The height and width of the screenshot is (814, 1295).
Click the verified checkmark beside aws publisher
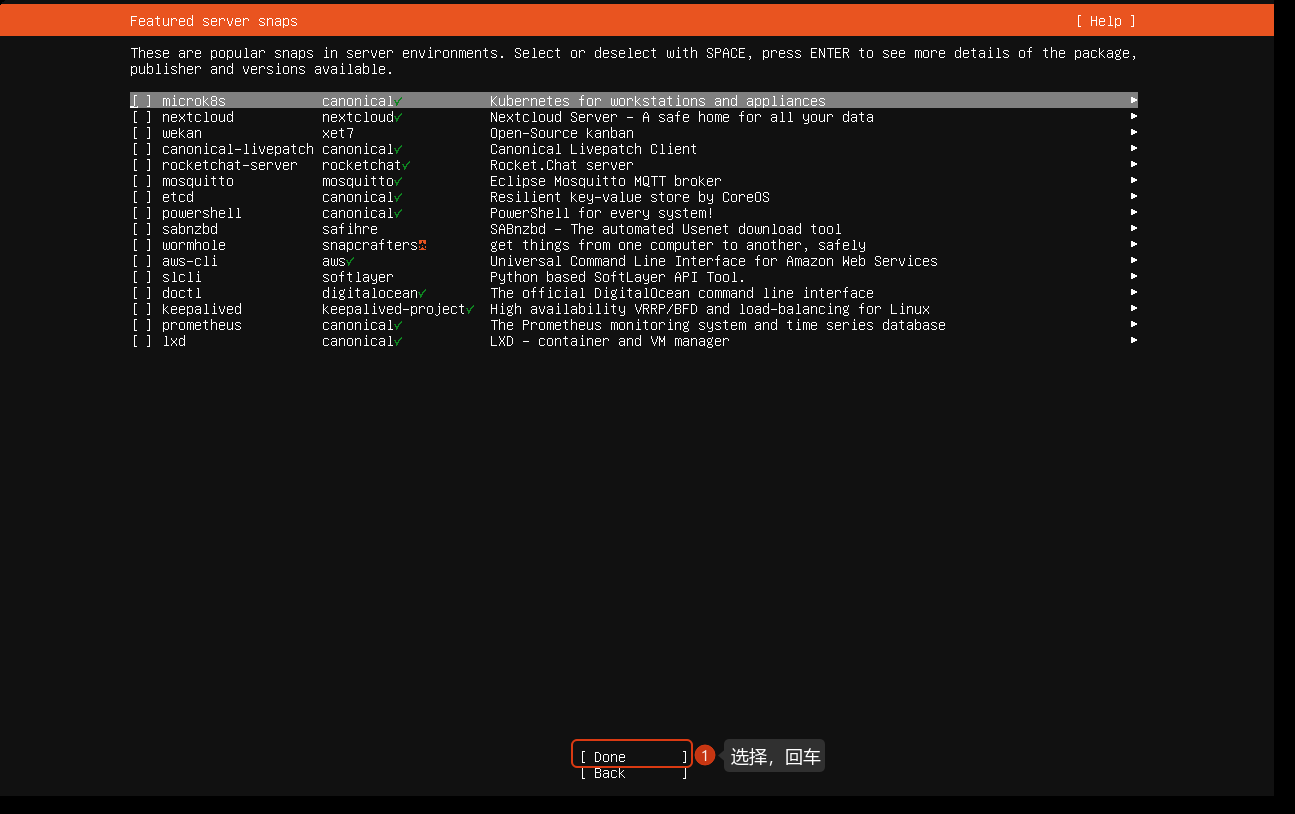click(350, 261)
